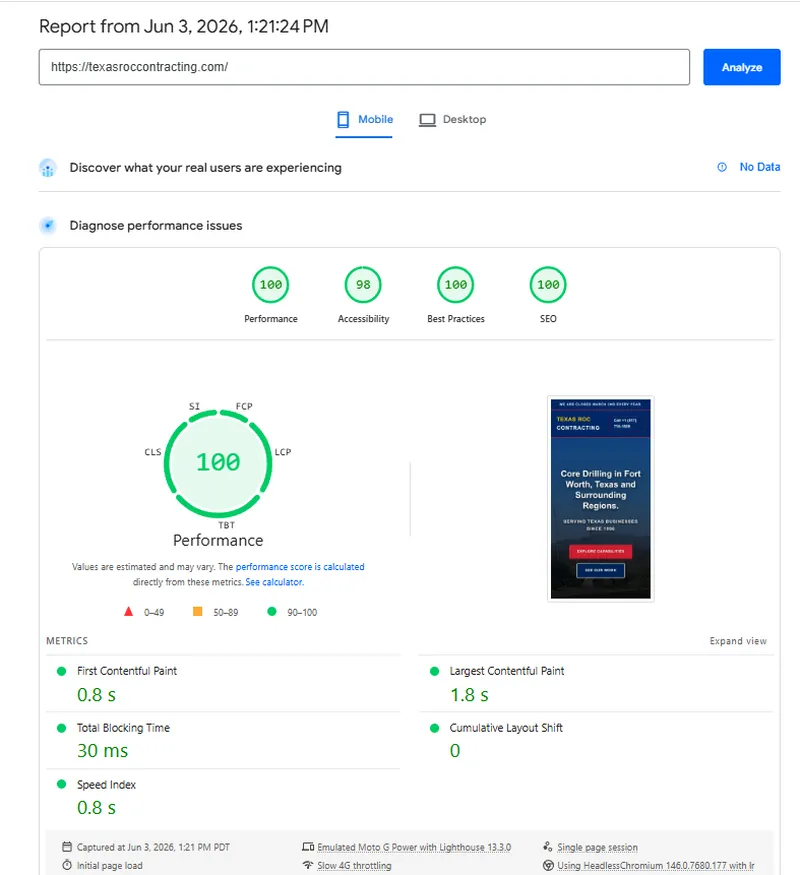Click the CLS label on gauge

click(x=153, y=452)
